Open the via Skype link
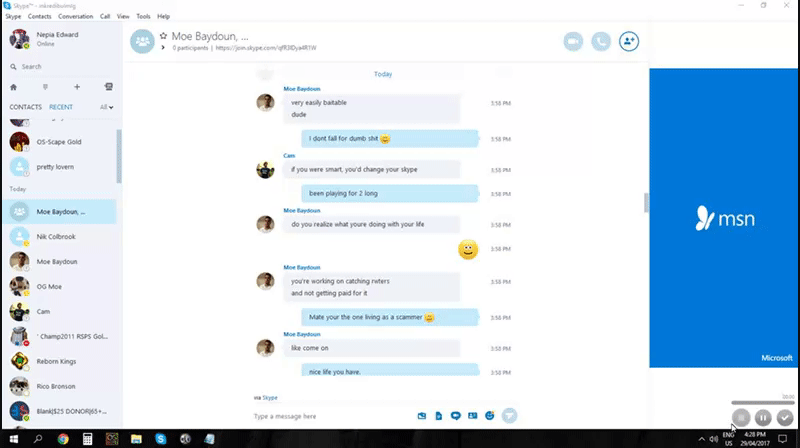 270,397
